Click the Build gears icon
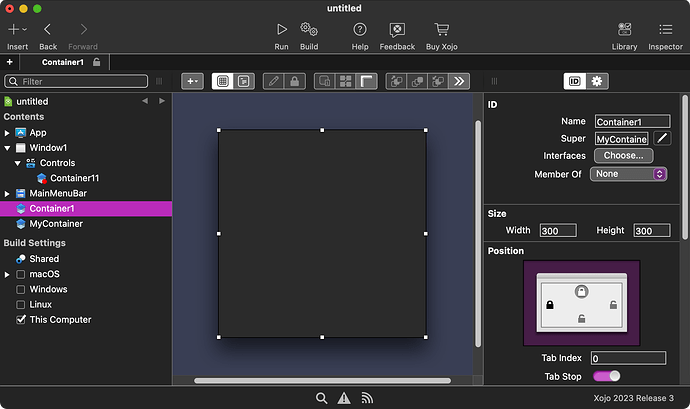 (309, 30)
